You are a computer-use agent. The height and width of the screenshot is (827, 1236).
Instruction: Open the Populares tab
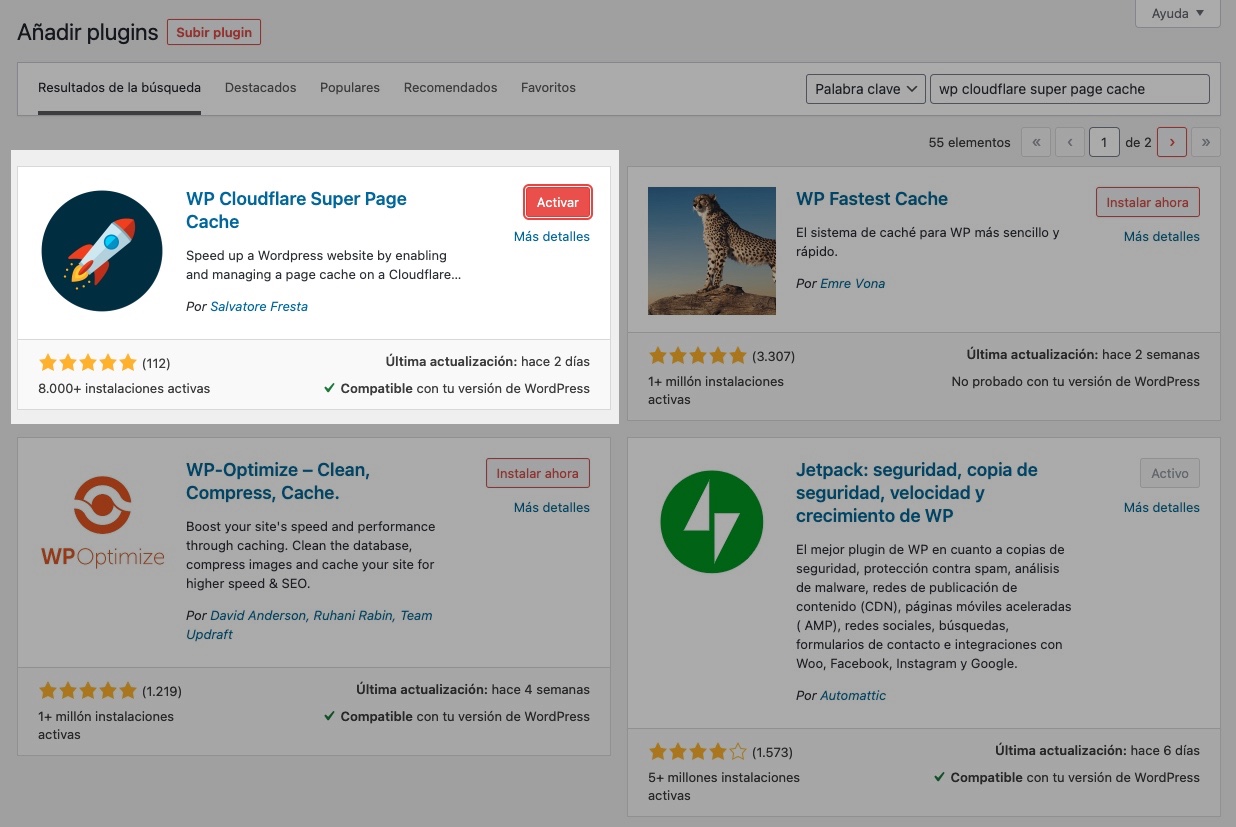[350, 88]
